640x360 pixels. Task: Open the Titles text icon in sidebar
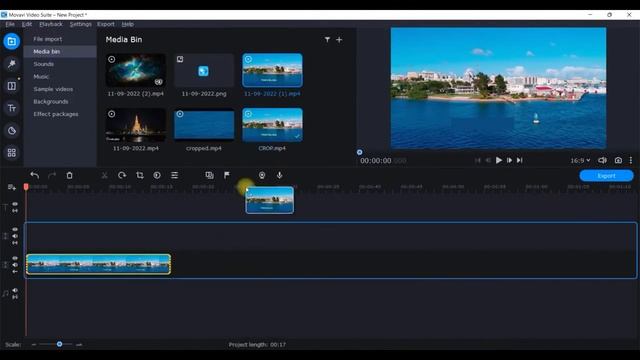(11, 108)
